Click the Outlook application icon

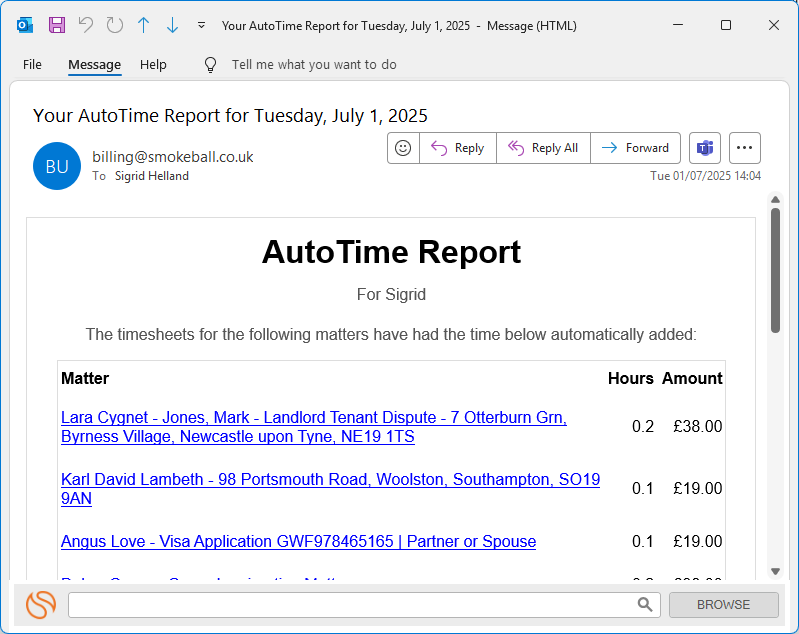[x=25, y=25]
